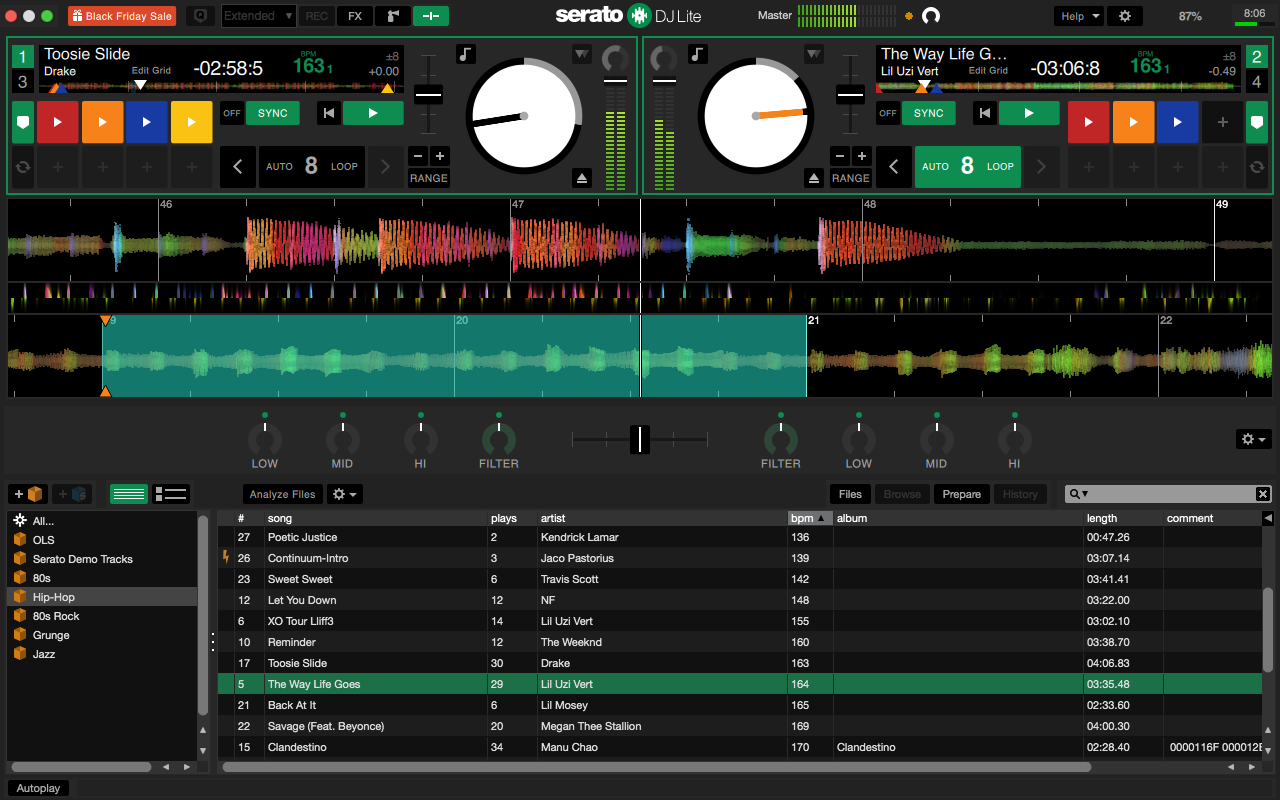Add a new crate

29,494
